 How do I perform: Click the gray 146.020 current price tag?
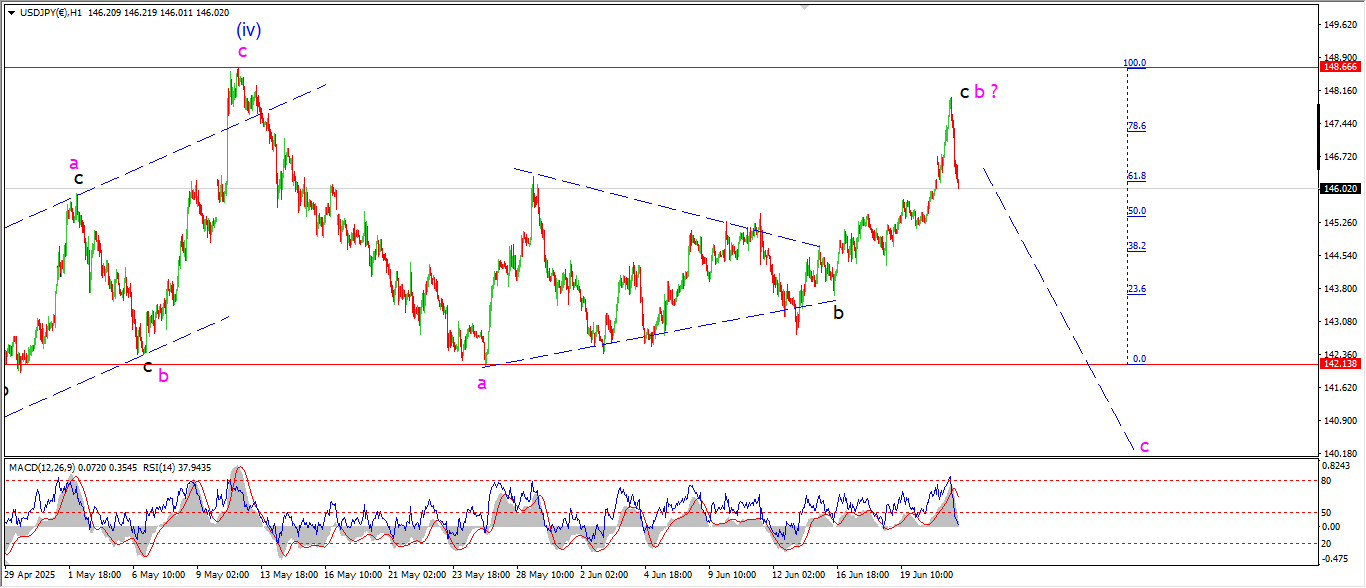pyautogui.click(x=1340, y=188)
